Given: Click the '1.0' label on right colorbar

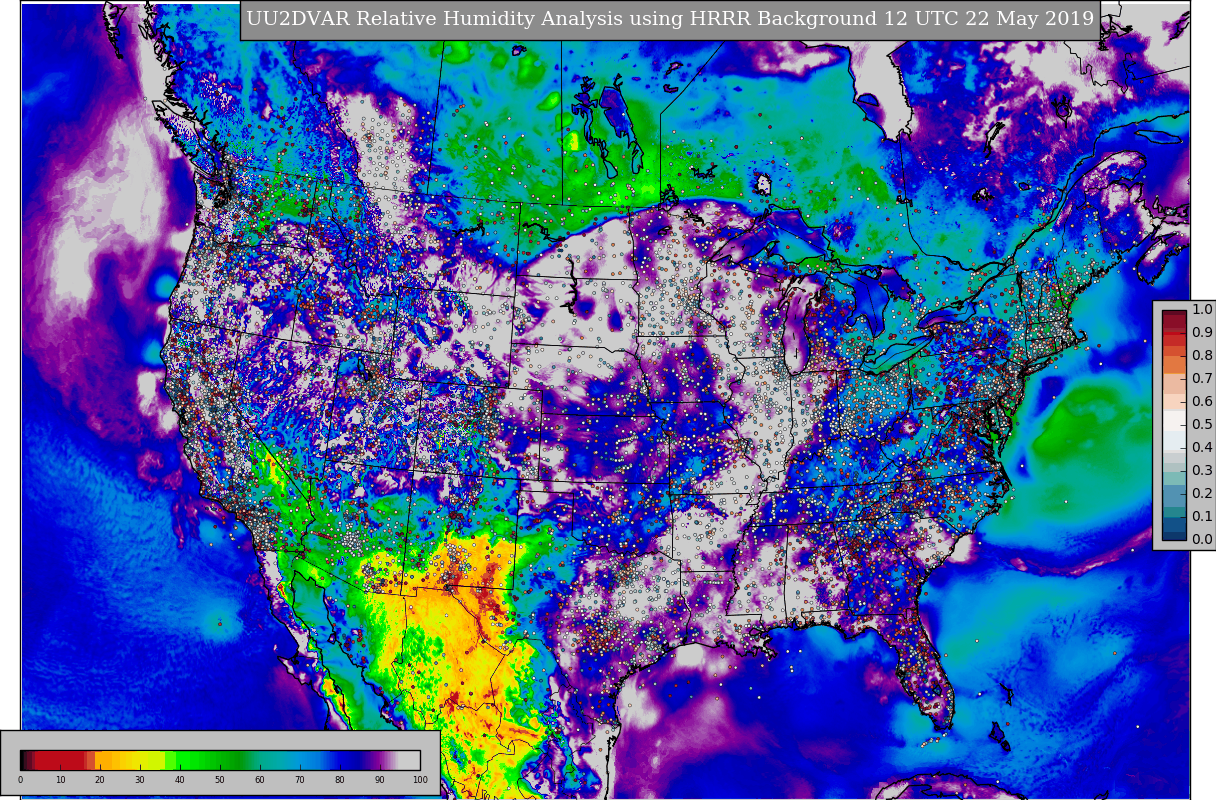Looking at the screenshot, I should coord(1202,310).
